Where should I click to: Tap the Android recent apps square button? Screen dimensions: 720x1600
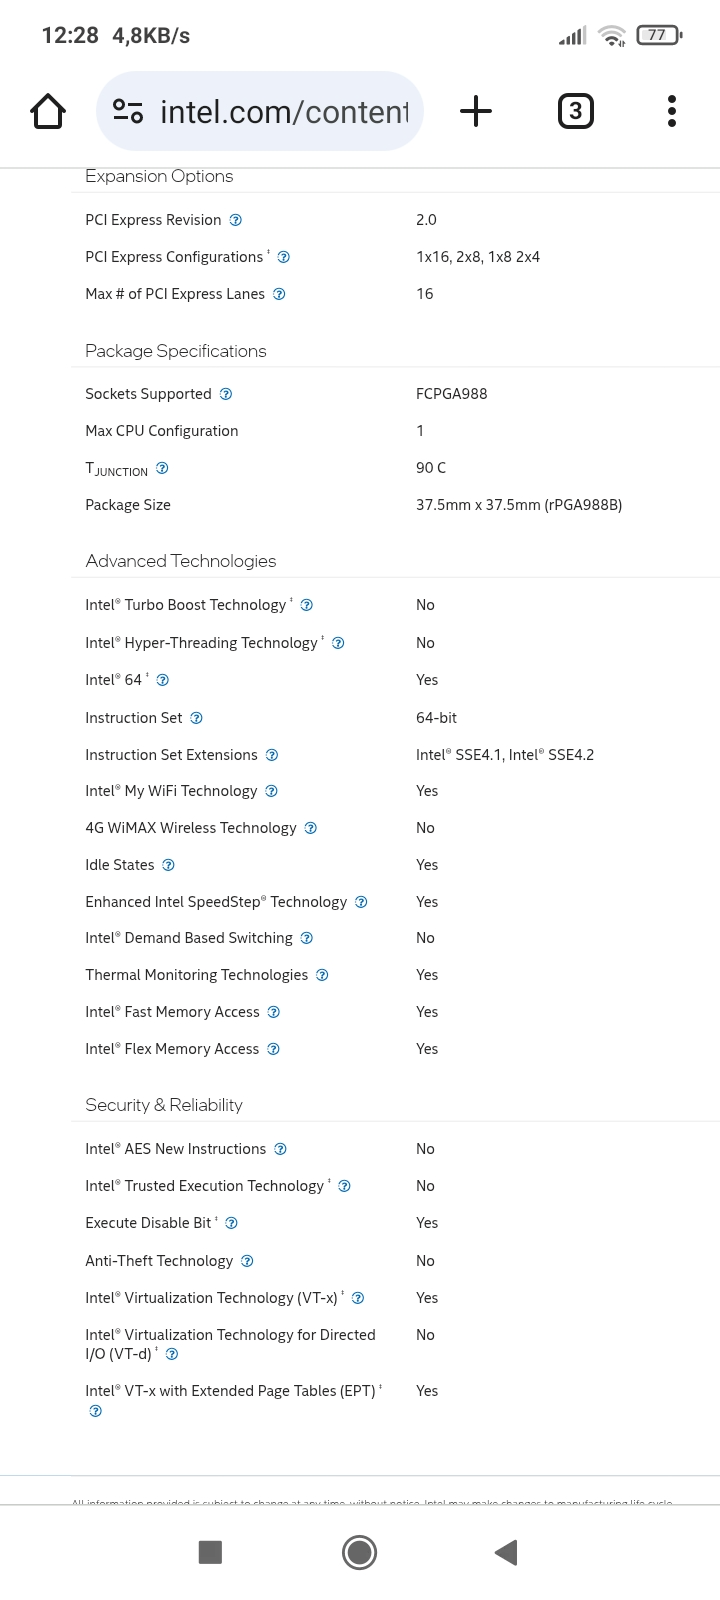point(210,1552)
